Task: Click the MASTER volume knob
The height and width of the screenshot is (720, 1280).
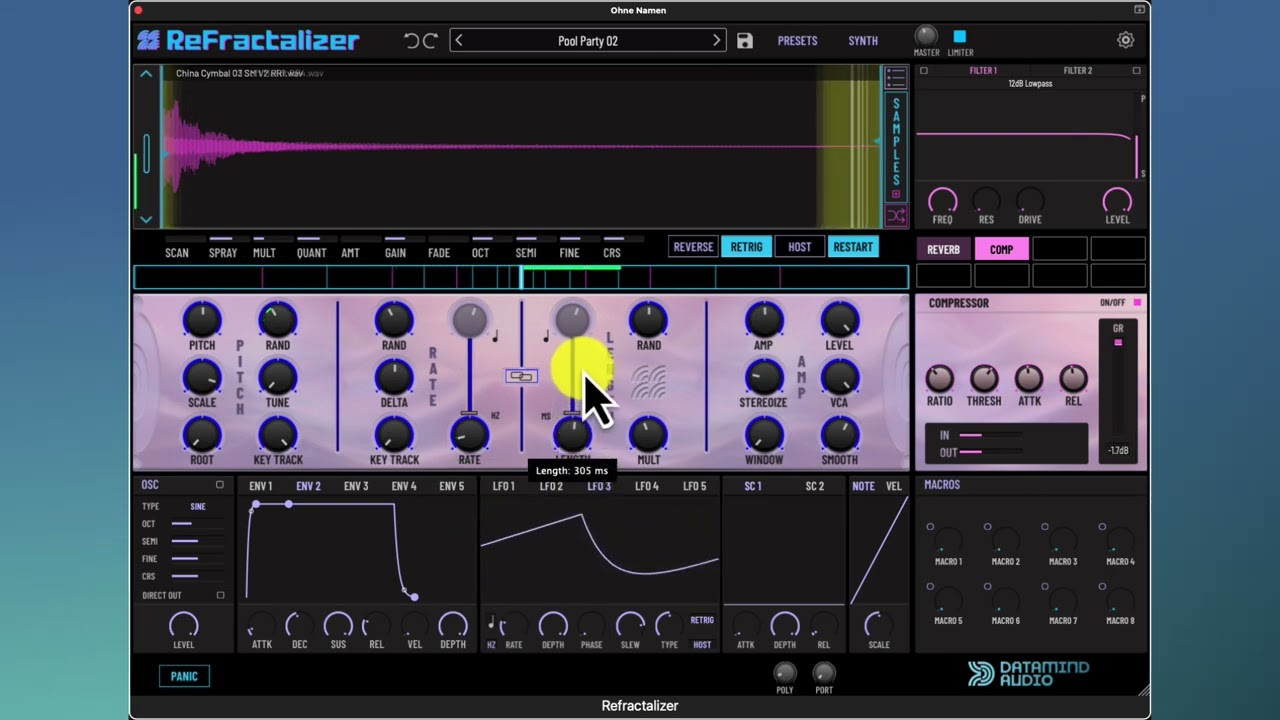Action: [926, 36]
